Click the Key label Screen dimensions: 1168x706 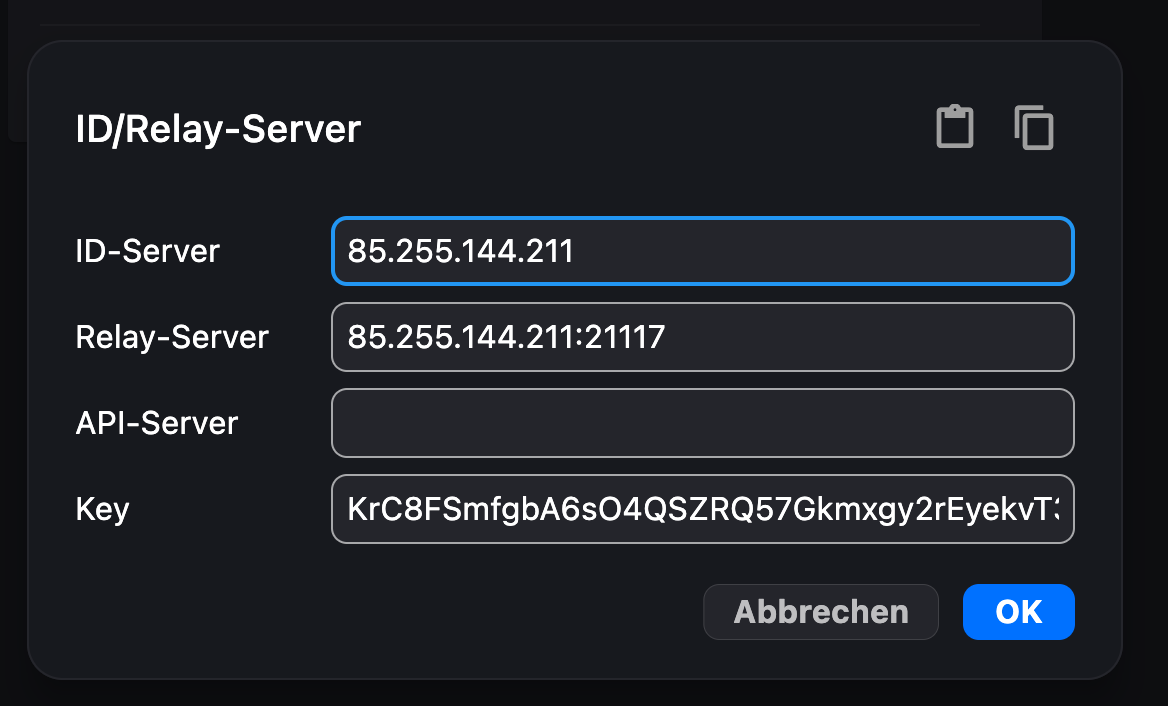[103, 509]
